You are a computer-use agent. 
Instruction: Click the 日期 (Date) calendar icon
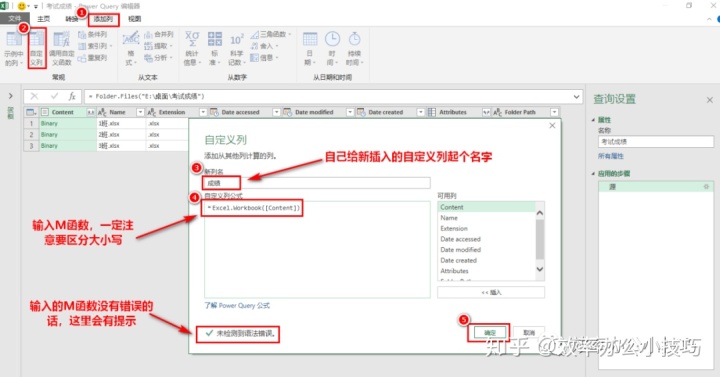coord(310,39)
